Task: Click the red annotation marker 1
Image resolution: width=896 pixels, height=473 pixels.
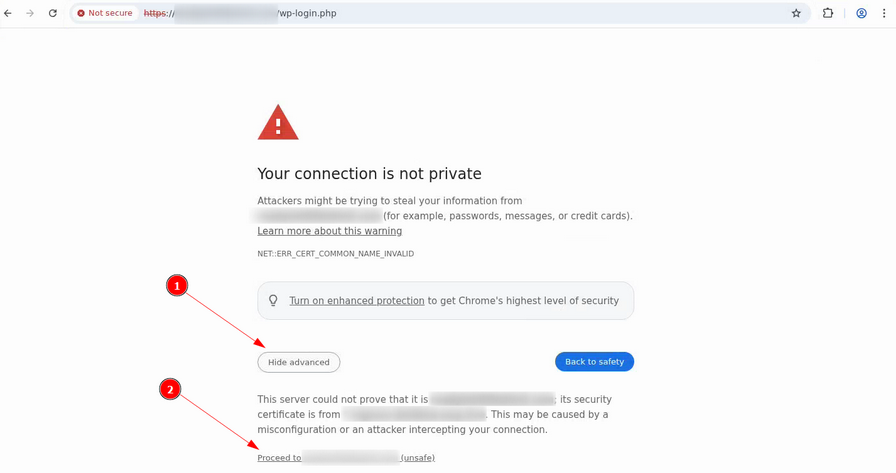Action: tap(177, 286)
